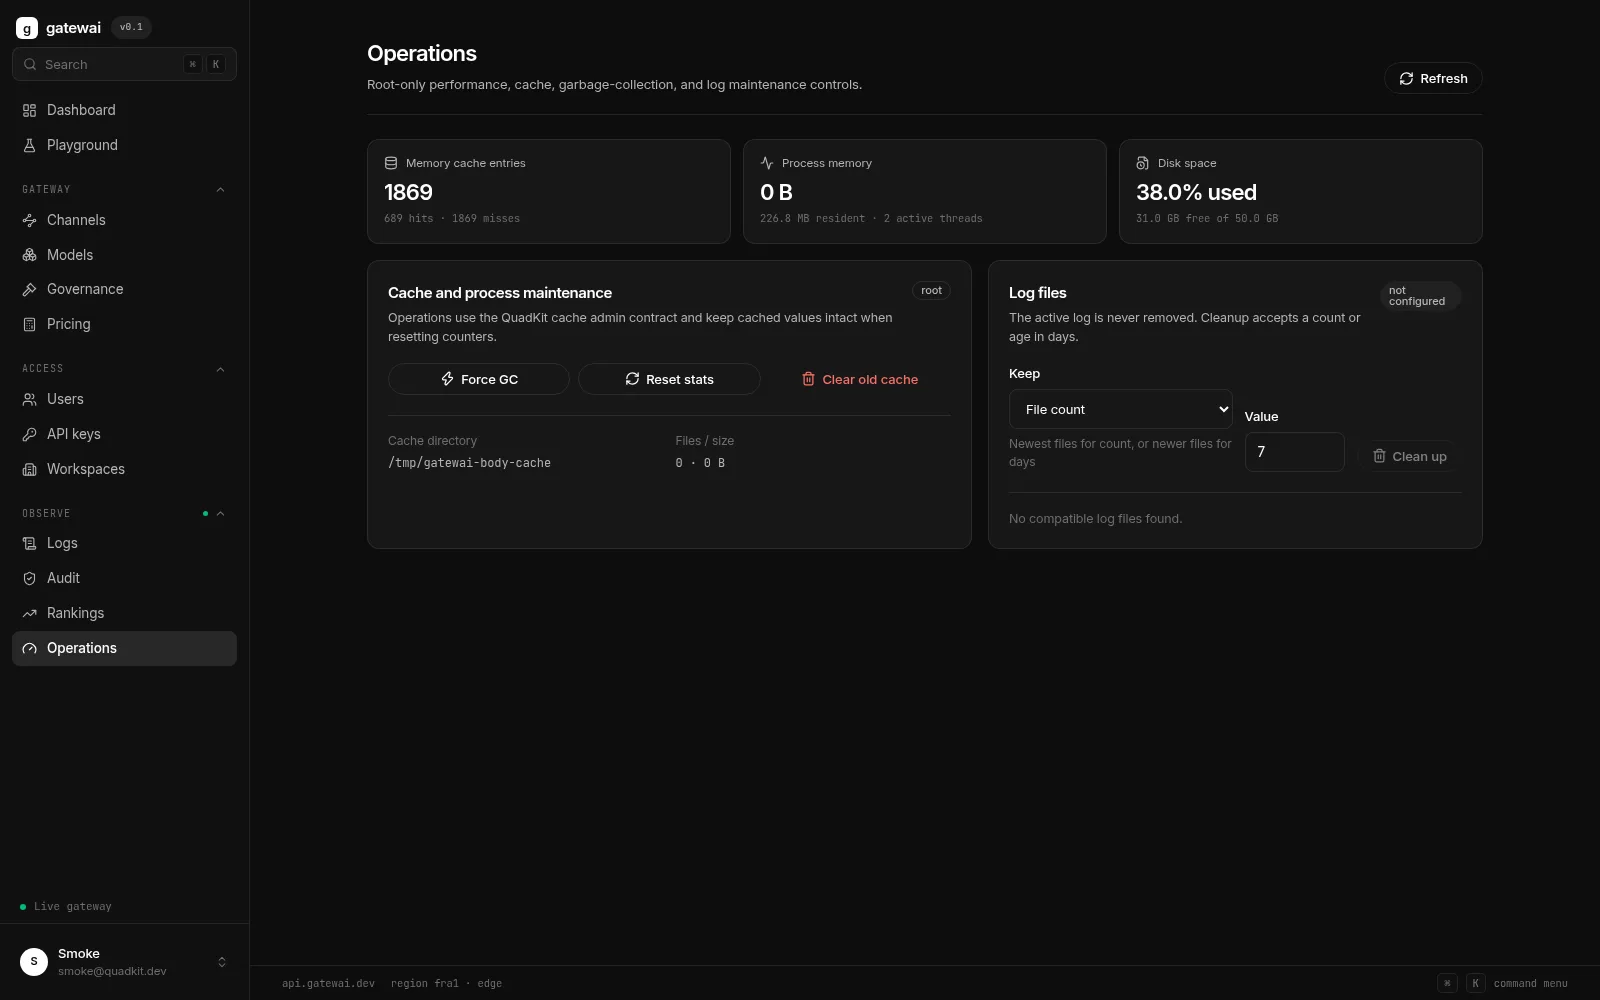Click the root badge
This screenshot has height=1000, width=1600.
tap(931, 291)
